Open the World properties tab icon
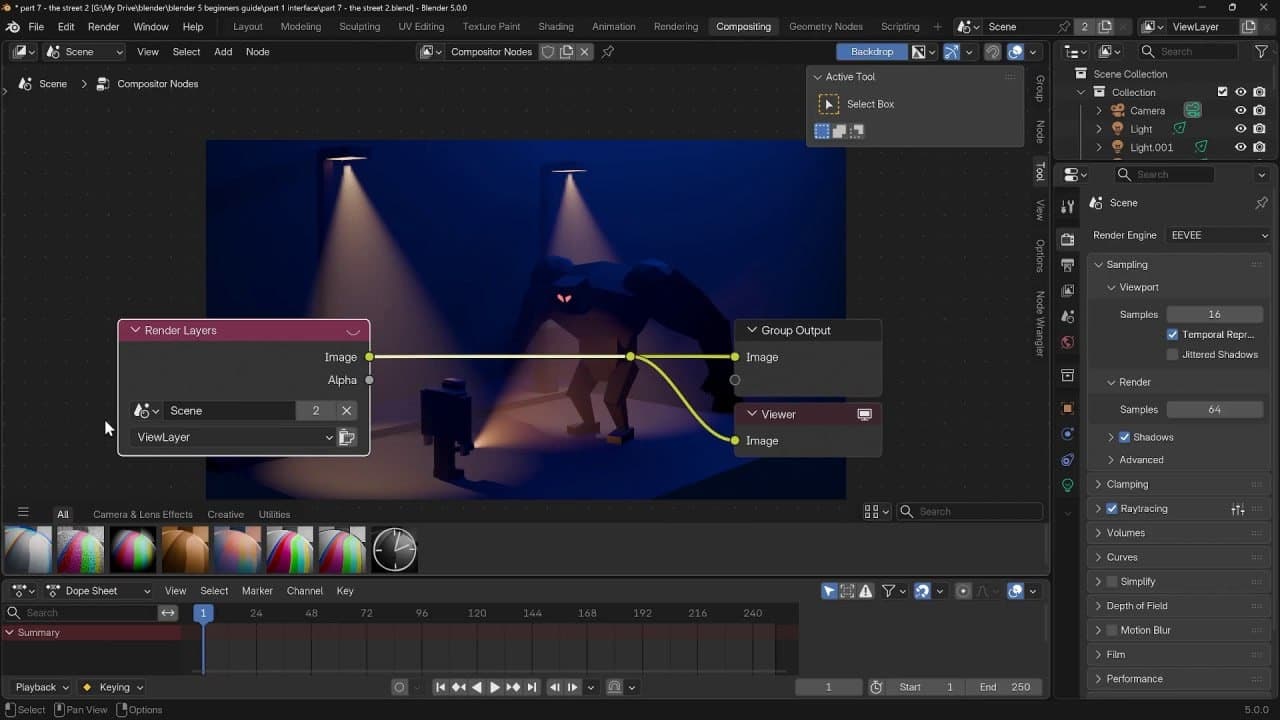1280x720 pixels. pyautogui.click(x=1067, y=342)
